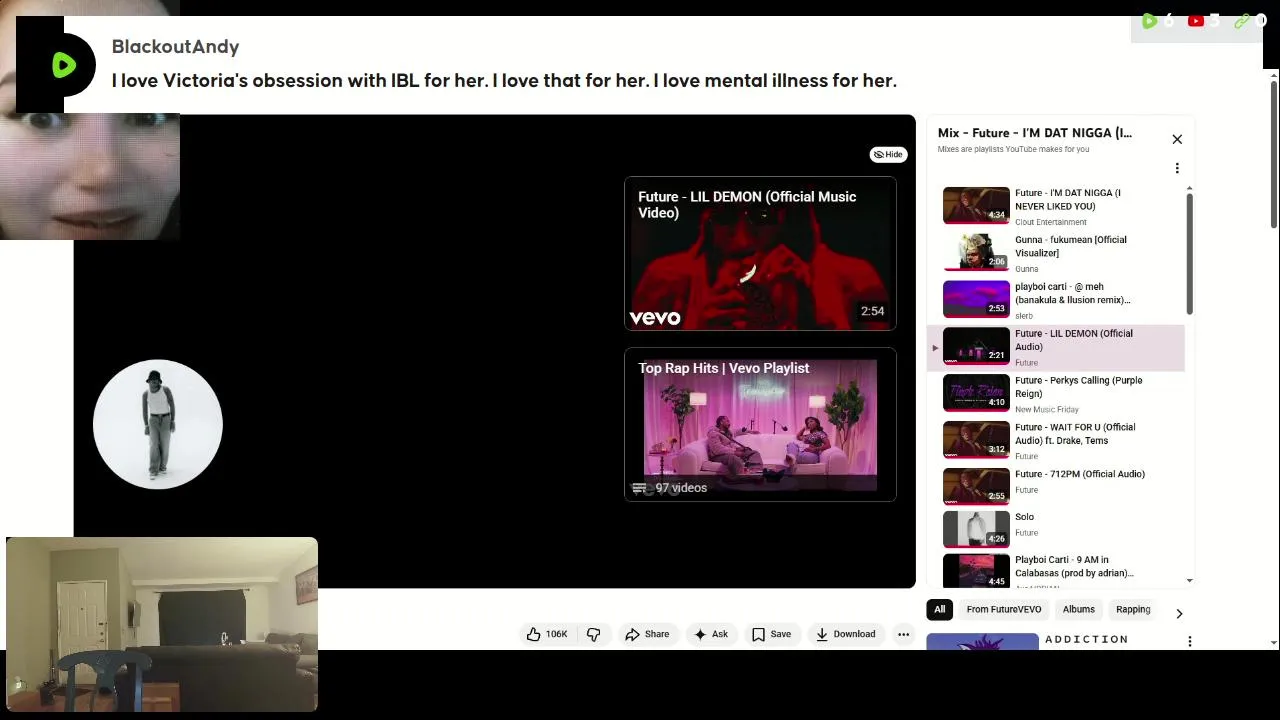Click the circular channel avatar in the video

[x=158, y=424]
